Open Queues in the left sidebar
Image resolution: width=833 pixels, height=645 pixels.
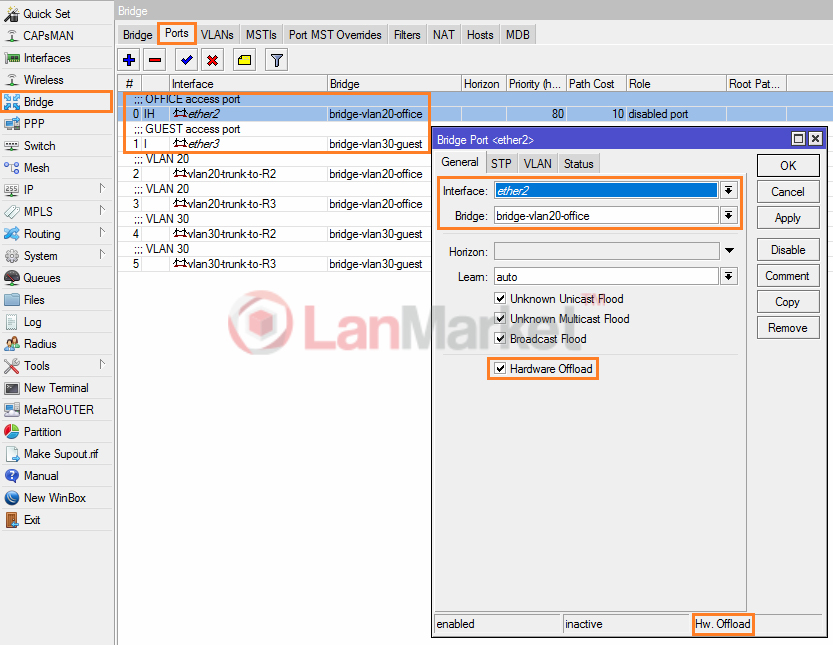tap(42, 278)
